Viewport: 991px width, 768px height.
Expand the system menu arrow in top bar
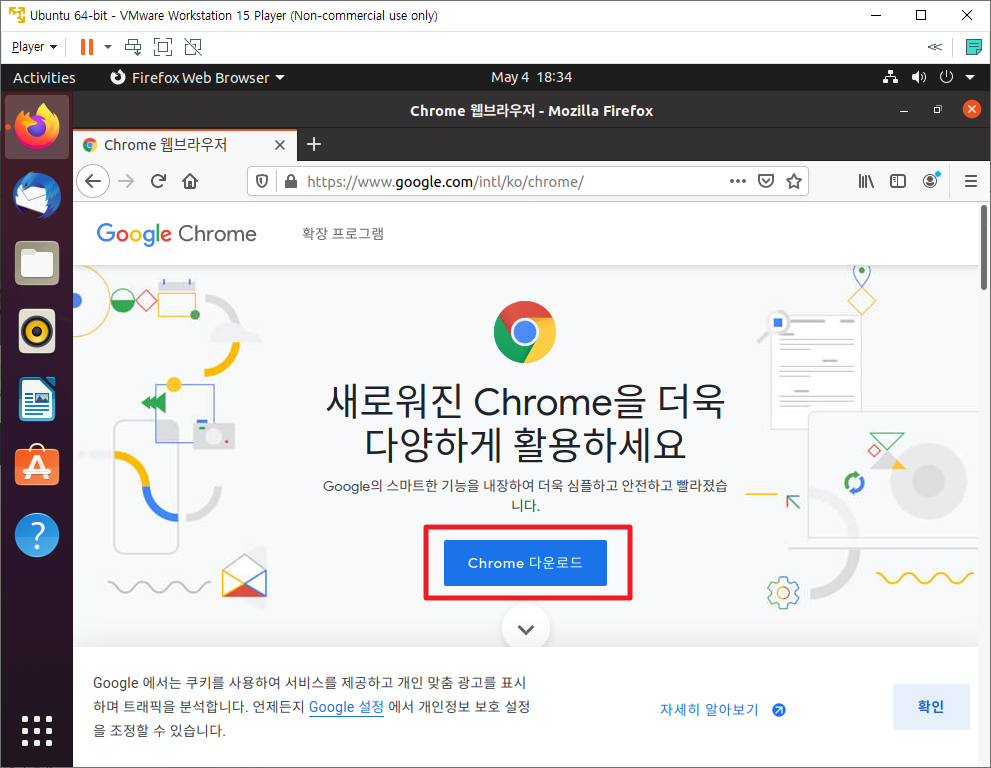pyautogui.click(x=970, y=77)
